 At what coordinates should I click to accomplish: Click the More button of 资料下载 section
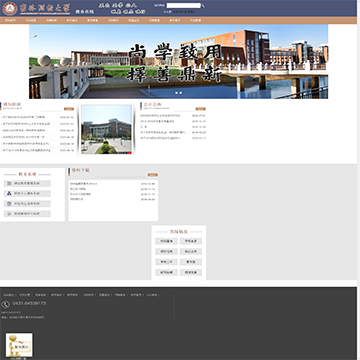153,175
